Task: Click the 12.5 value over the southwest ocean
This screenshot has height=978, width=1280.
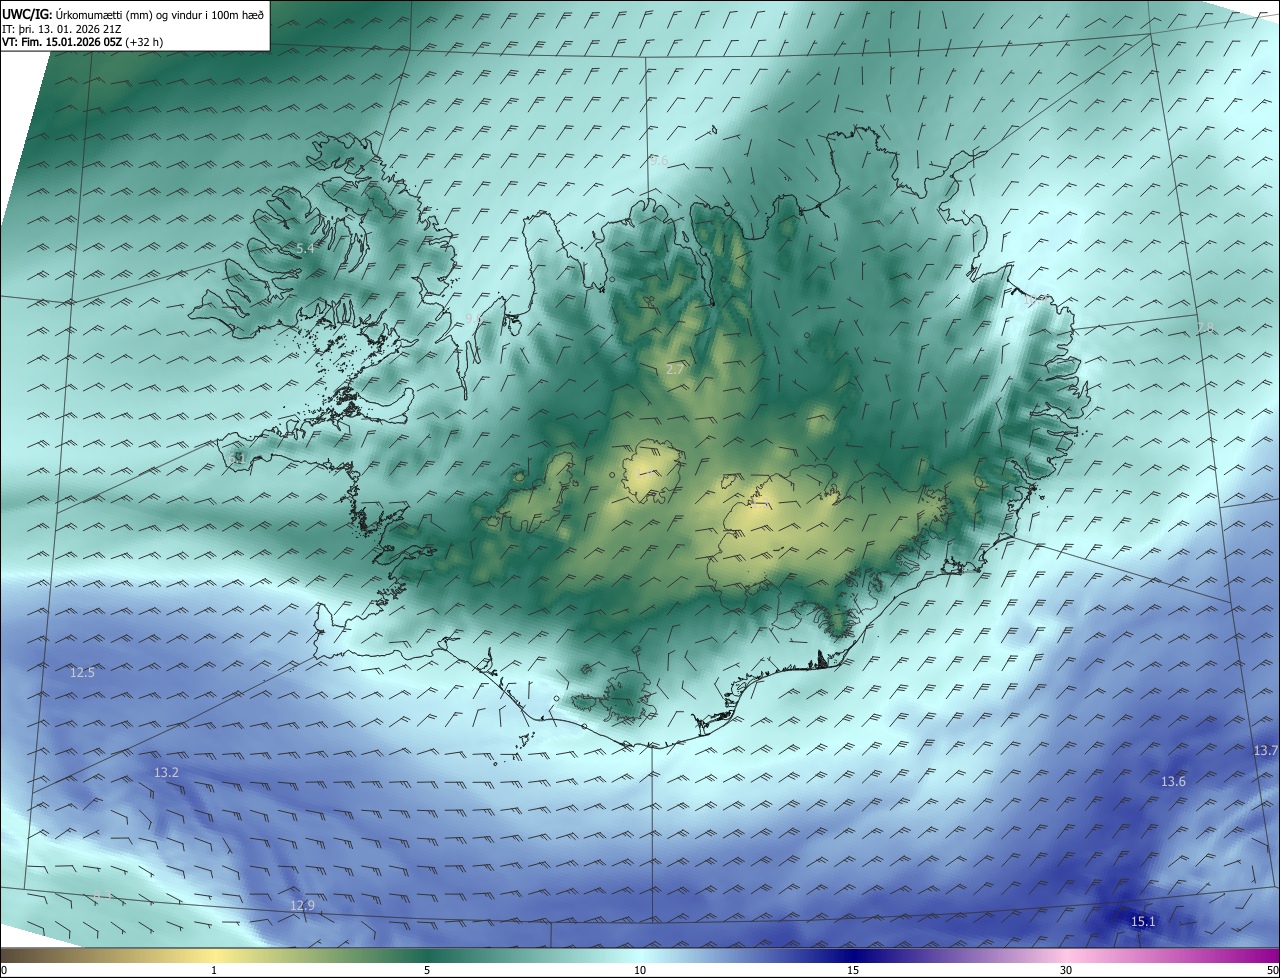Action: pos(82,672)
